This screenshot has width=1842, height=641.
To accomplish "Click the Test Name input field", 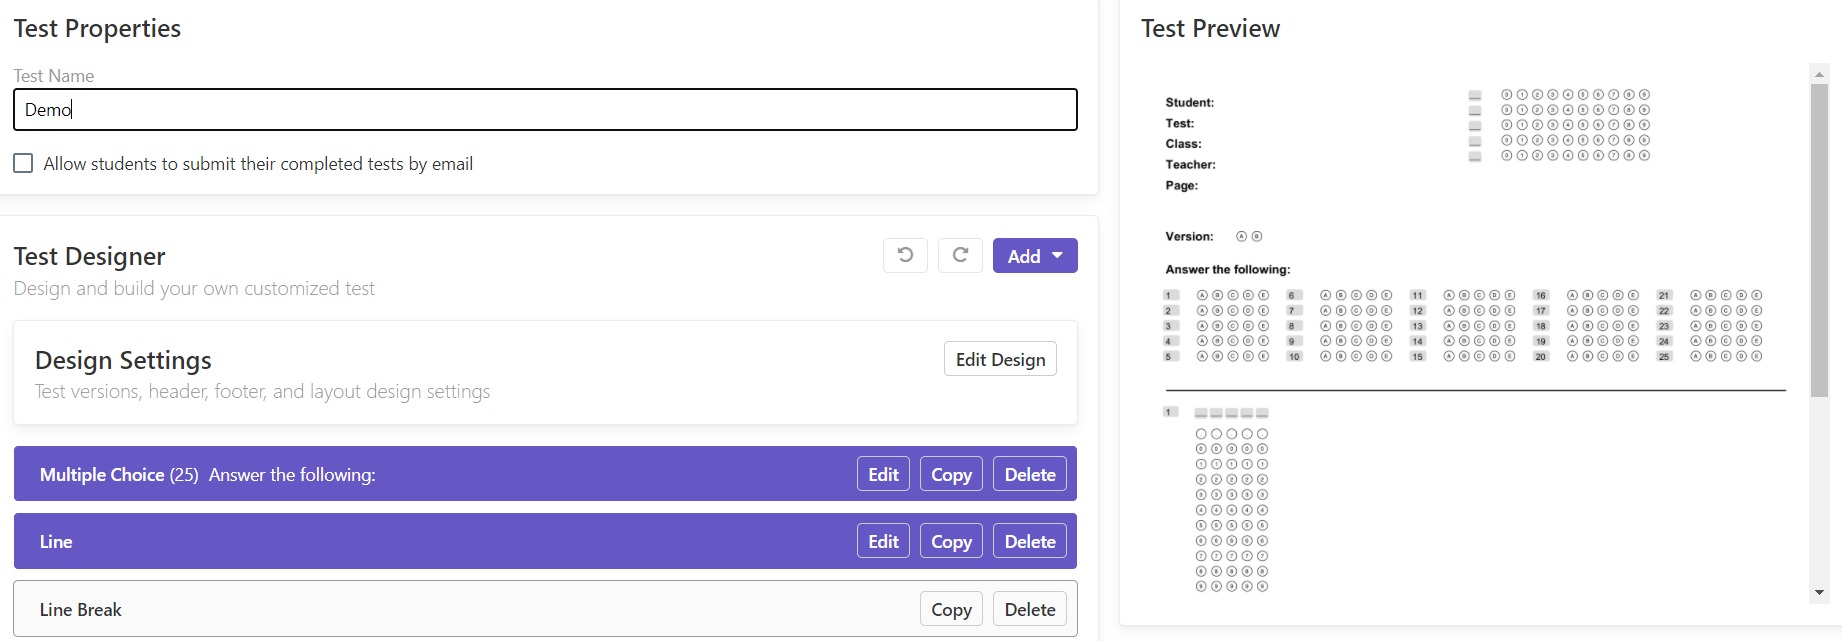I will [x=545, y=110].
